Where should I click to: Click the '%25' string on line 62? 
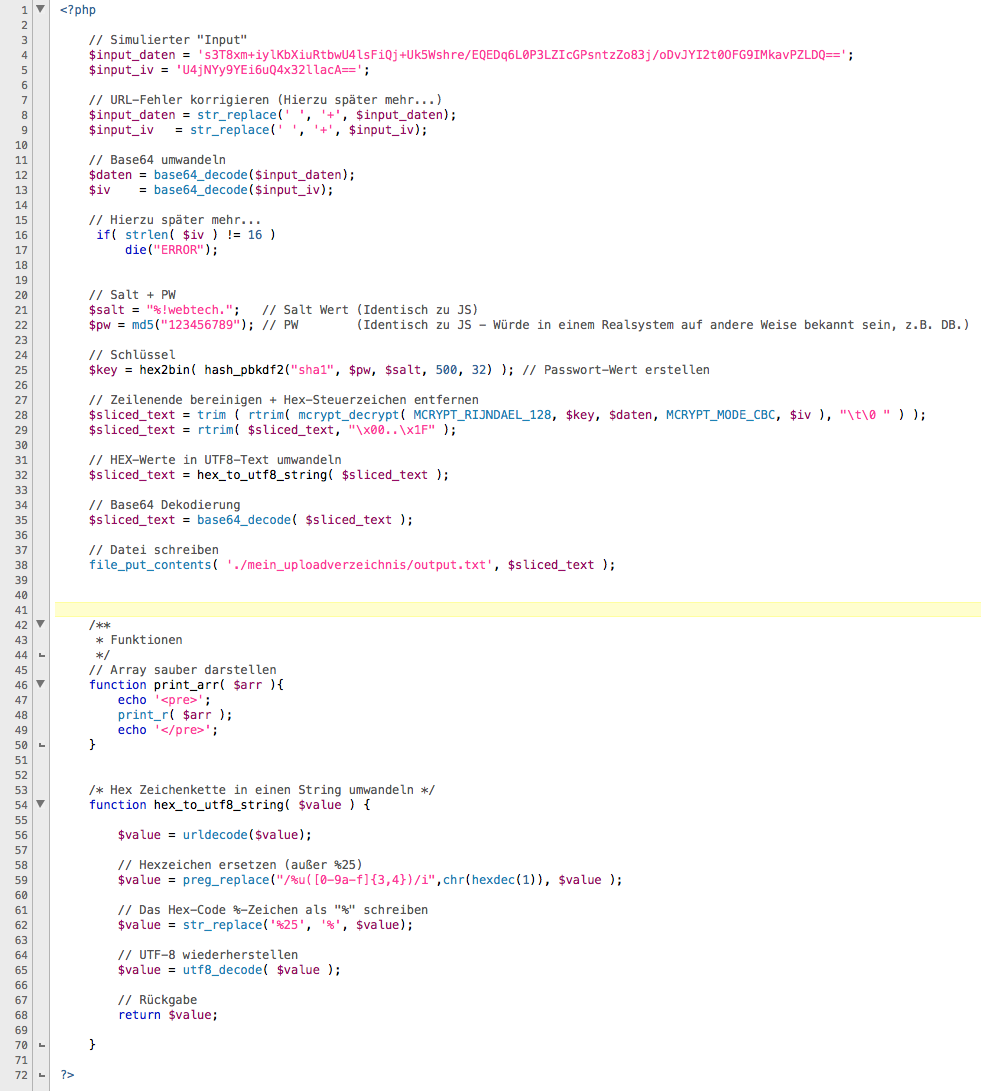click(x=287, y=925)
